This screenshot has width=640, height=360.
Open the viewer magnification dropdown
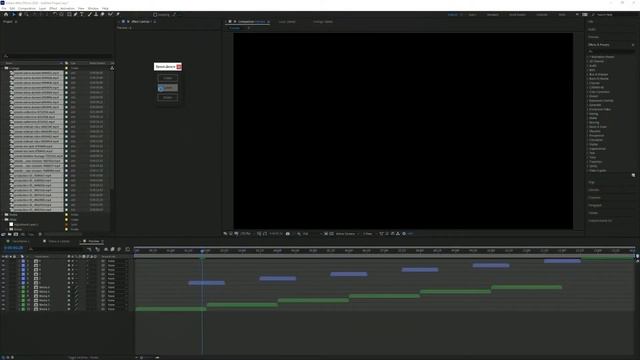246,234
